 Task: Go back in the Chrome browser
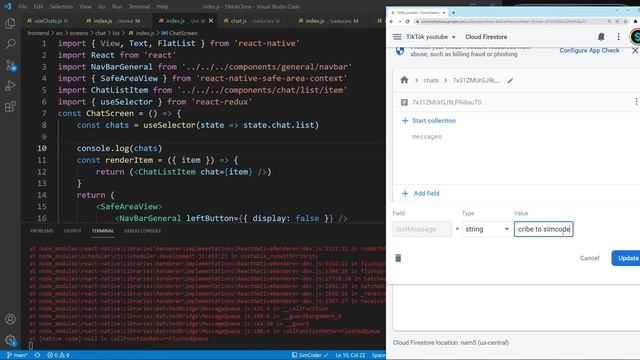point(392,21)
